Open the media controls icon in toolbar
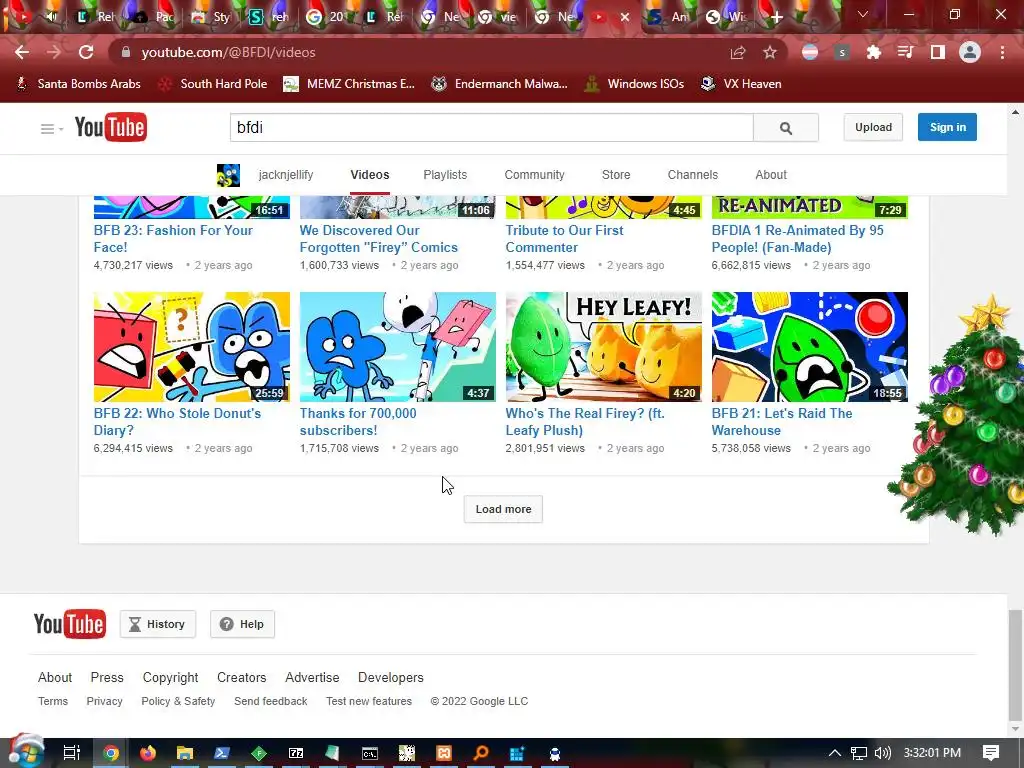The width and height of the screenshot is (1024, 768). click(x=905, y=52)
